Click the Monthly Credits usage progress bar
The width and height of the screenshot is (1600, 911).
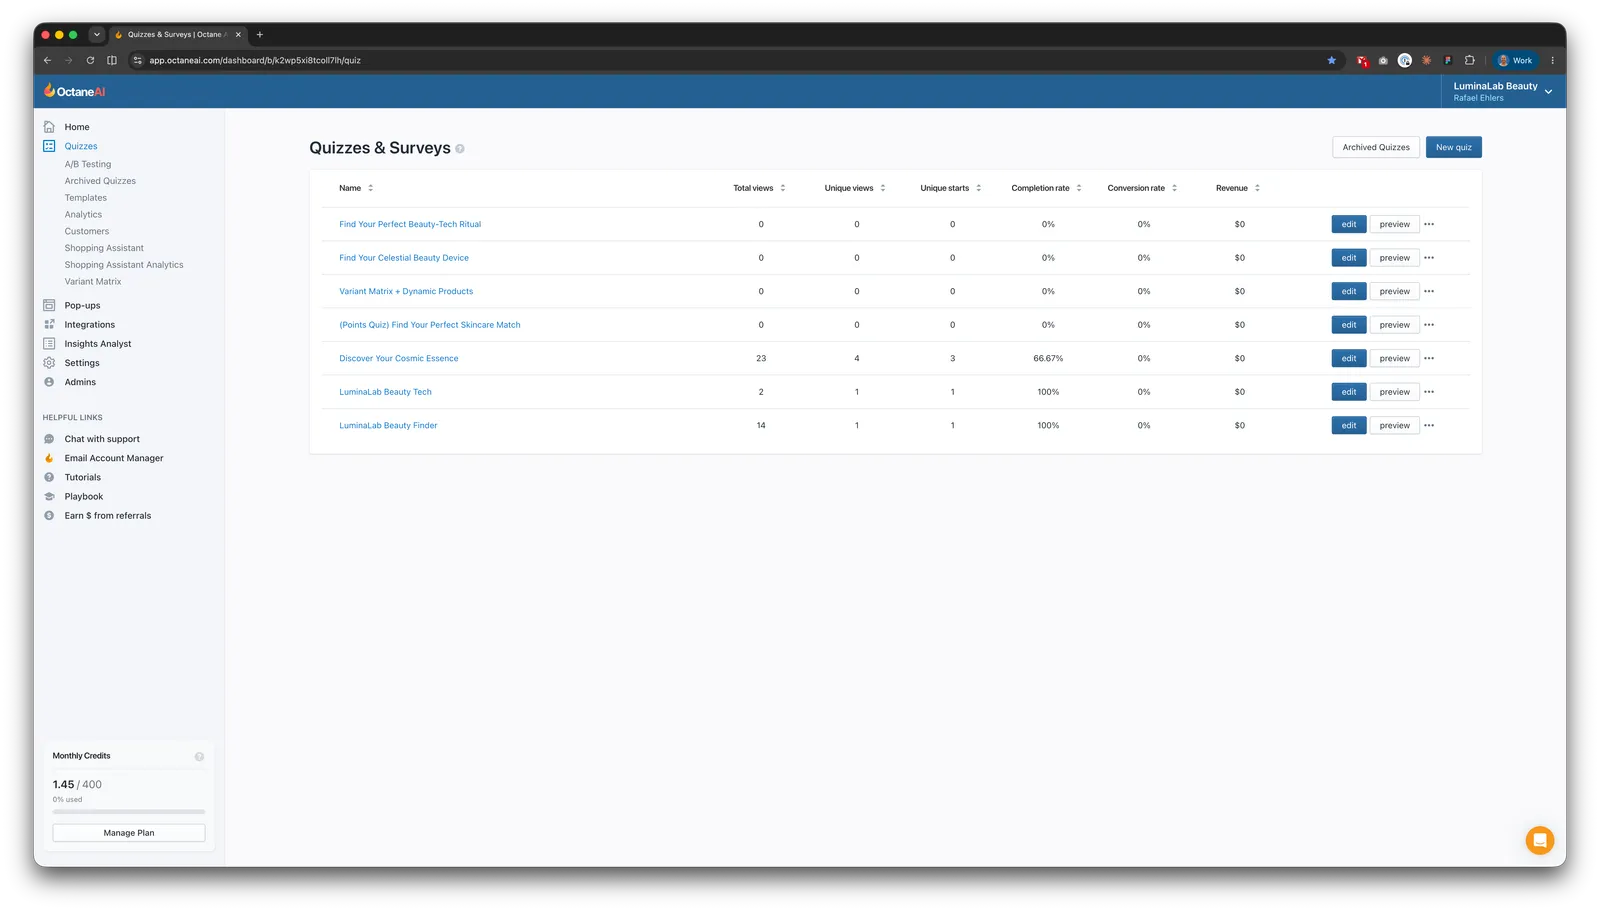(x=129, y=812)
